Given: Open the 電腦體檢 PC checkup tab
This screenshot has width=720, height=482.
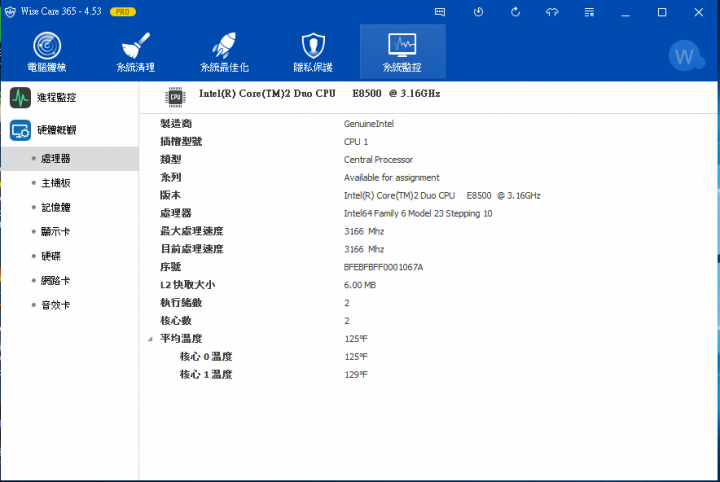Looking at the screenshot, I should (47, 52).
